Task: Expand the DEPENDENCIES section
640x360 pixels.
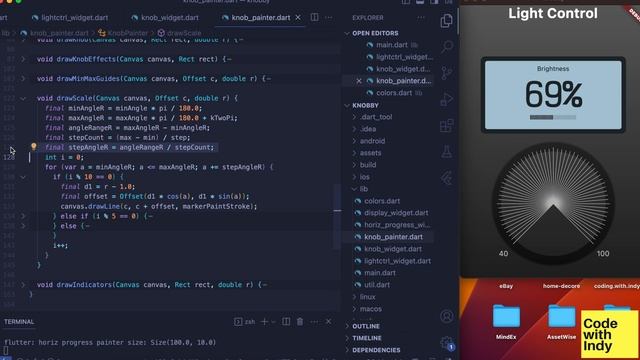Action: 376,350
